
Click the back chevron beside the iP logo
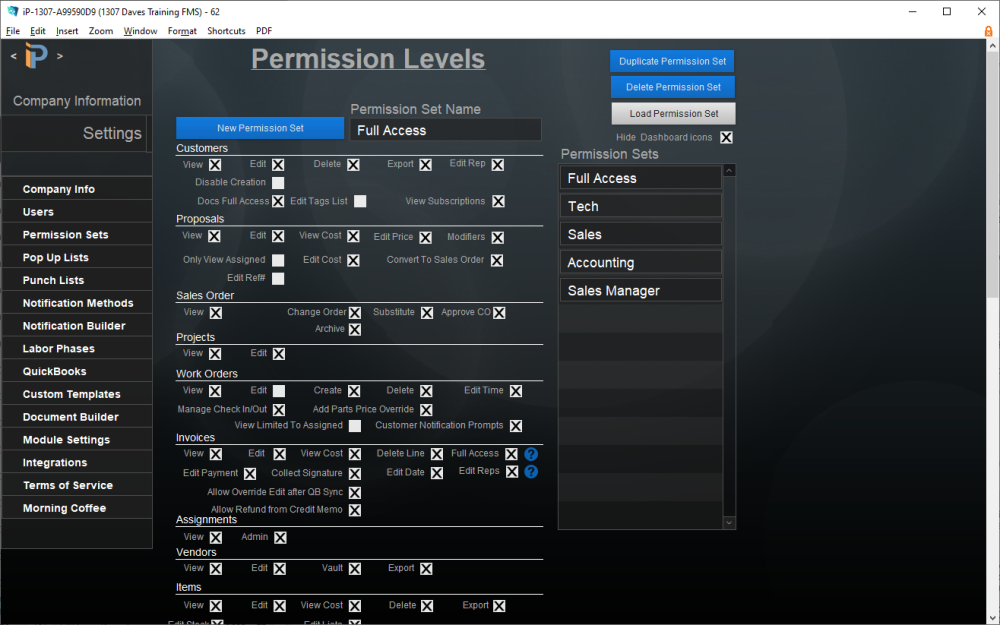(x=13, y=55)
